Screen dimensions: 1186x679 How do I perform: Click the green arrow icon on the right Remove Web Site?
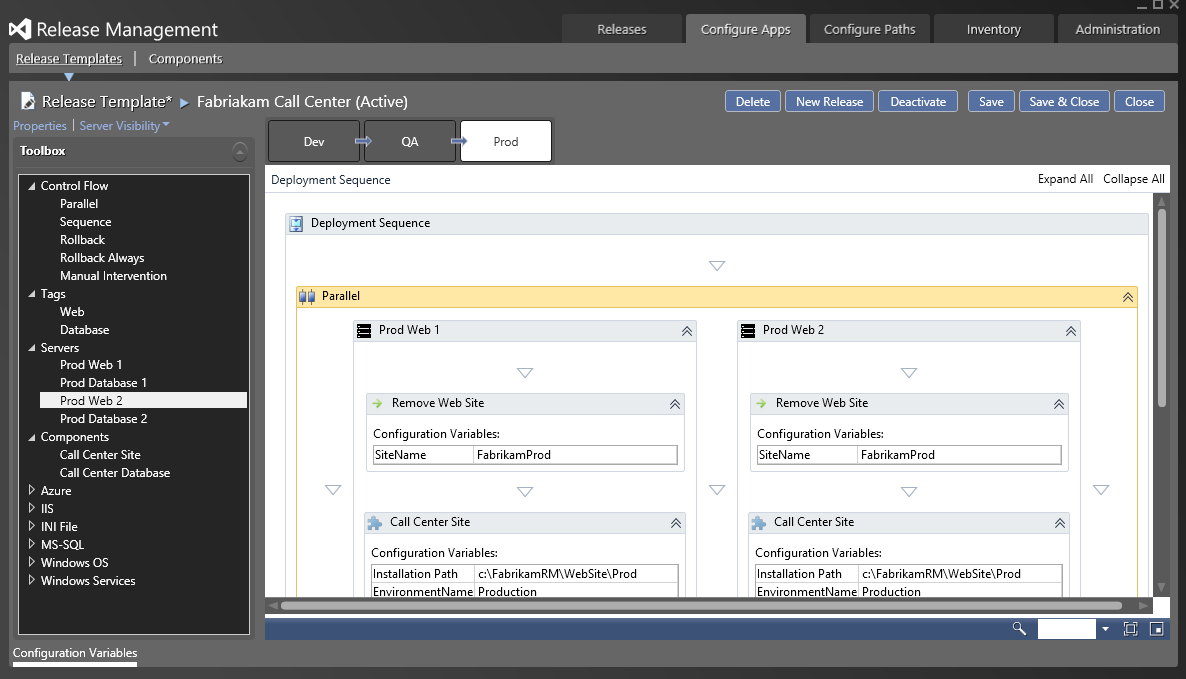coord(761,404)
